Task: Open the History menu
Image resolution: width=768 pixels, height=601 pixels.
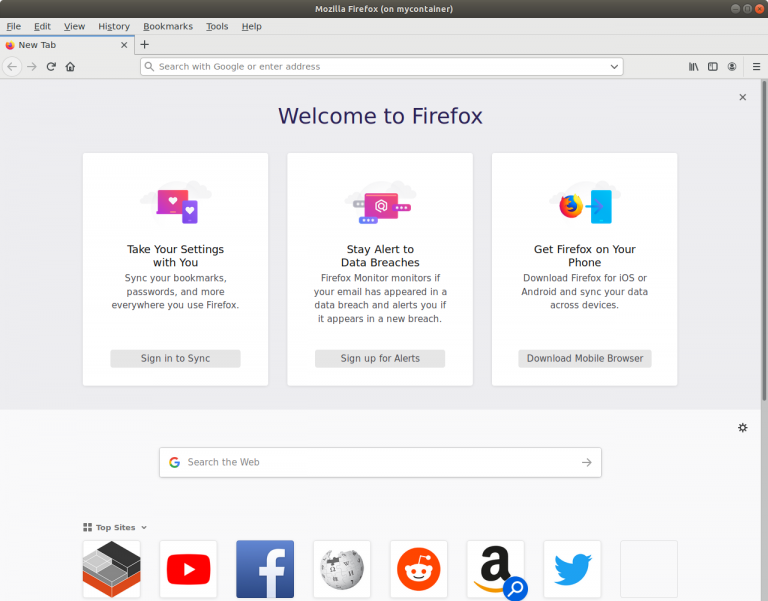Action: (x=114, y=26)
